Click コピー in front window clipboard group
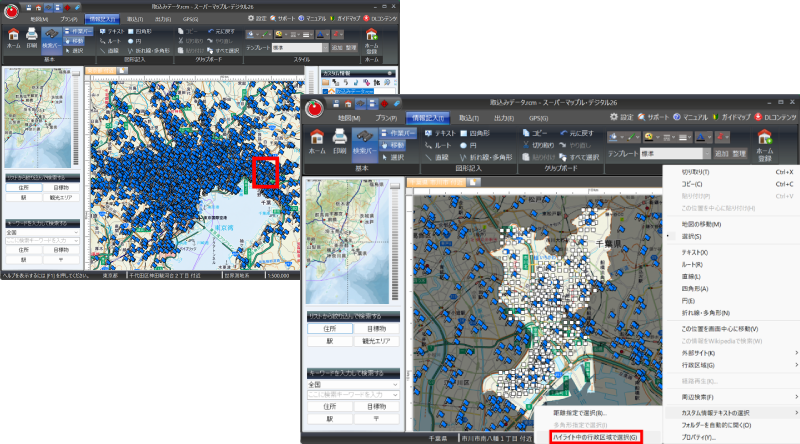Image resolution: width=800 pixels, height=444 pixels. [535, 133]
